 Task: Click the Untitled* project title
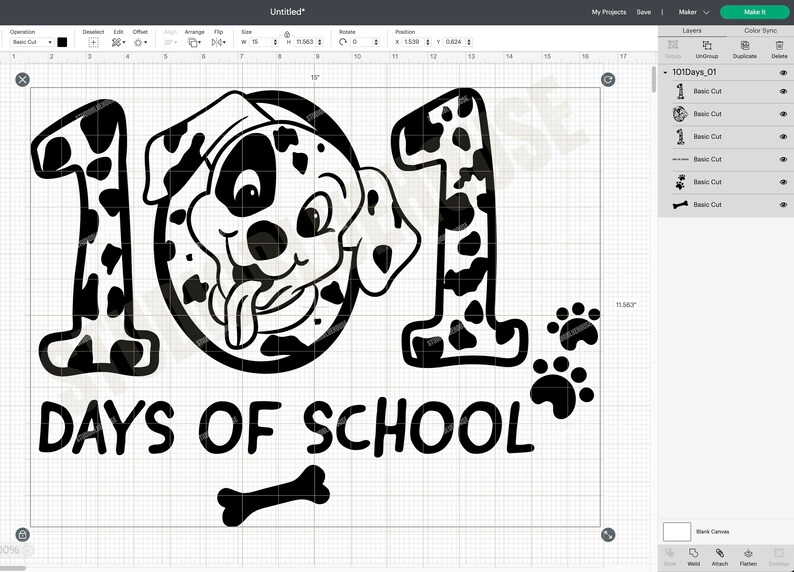(x=287, y=12)
